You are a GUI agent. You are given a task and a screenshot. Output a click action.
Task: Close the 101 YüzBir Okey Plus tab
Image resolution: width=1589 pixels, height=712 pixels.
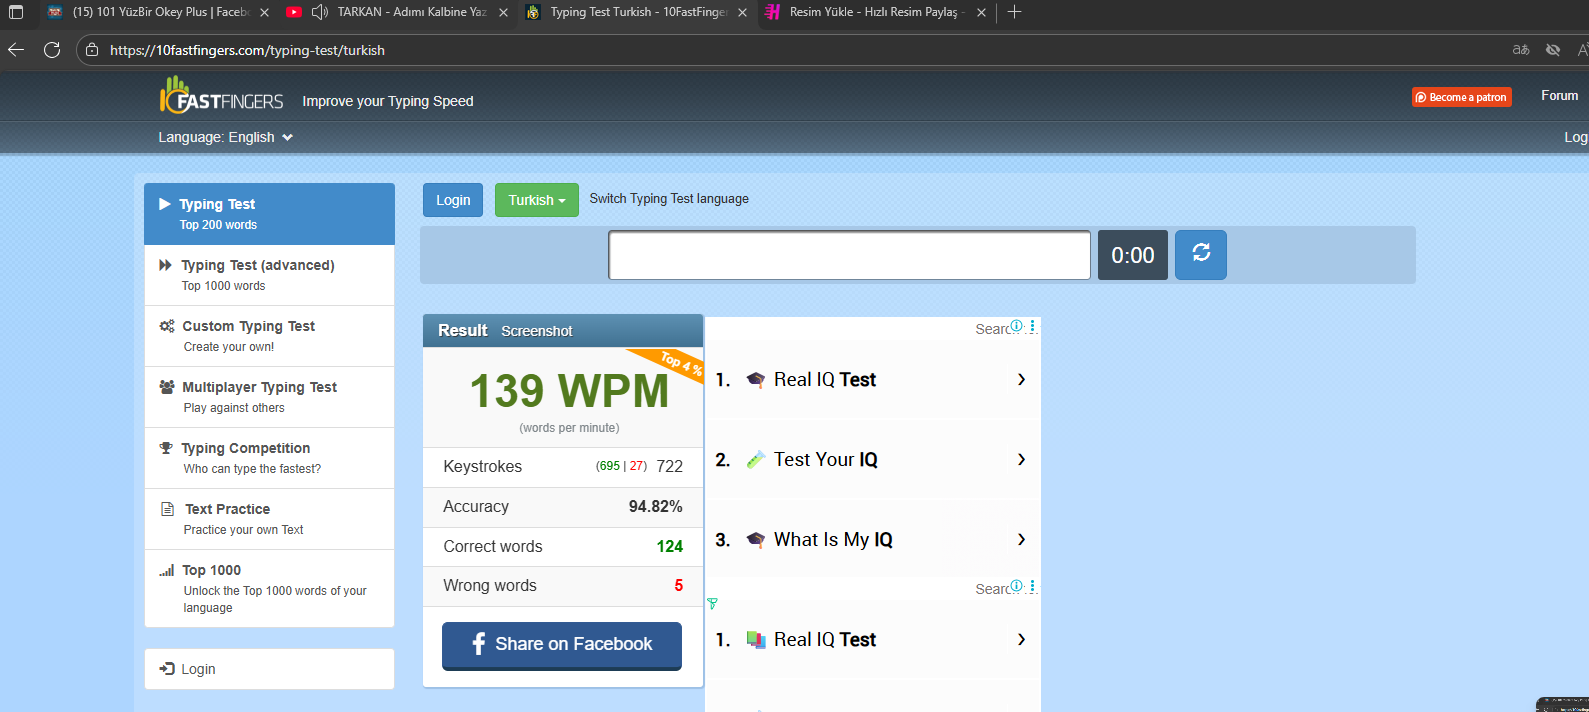(x=264, y=13)
